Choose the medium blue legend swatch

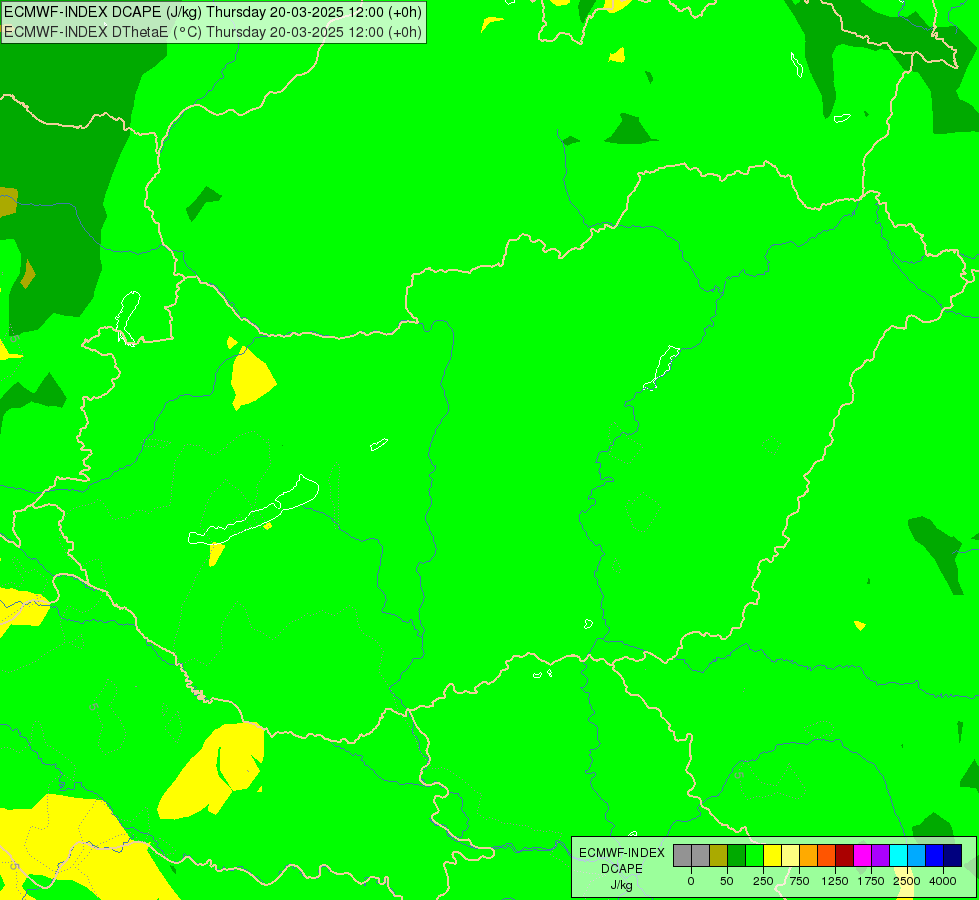(x=935, y=856)
